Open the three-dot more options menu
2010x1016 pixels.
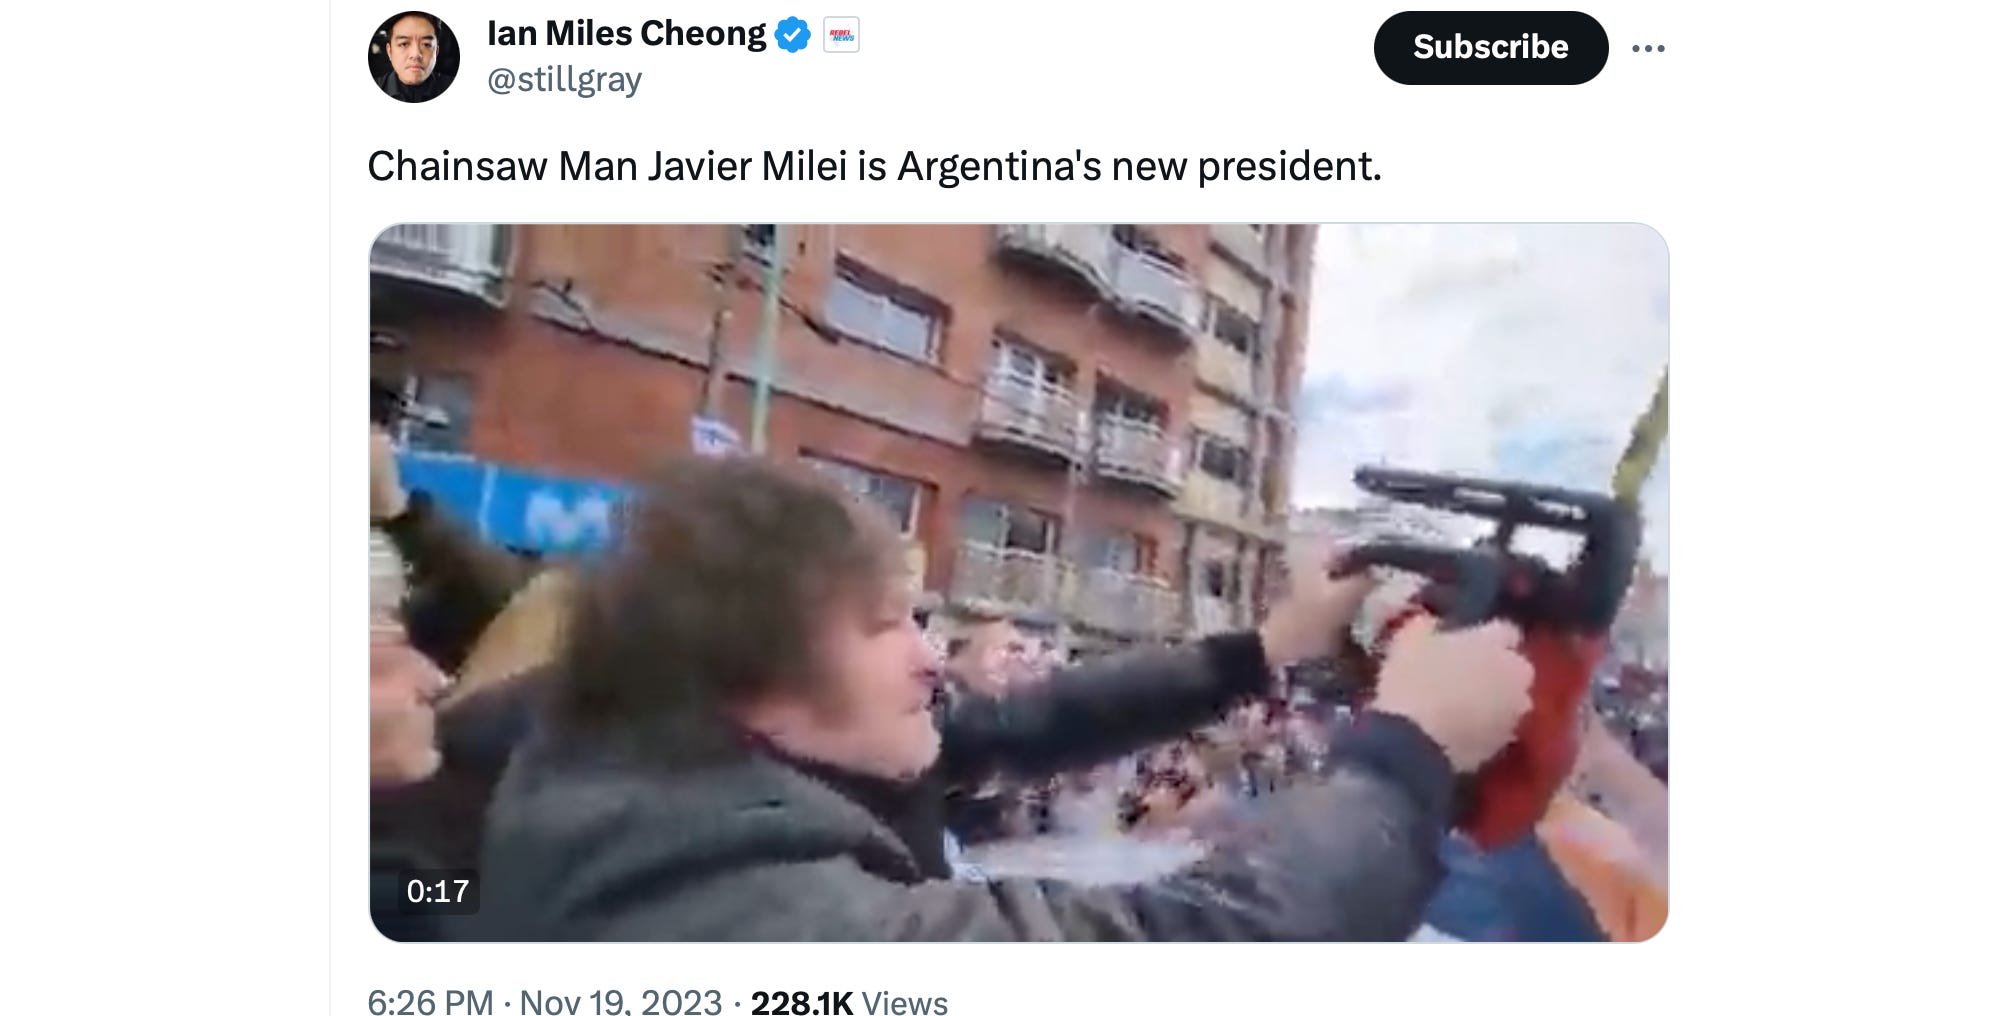pos(1648,48)
